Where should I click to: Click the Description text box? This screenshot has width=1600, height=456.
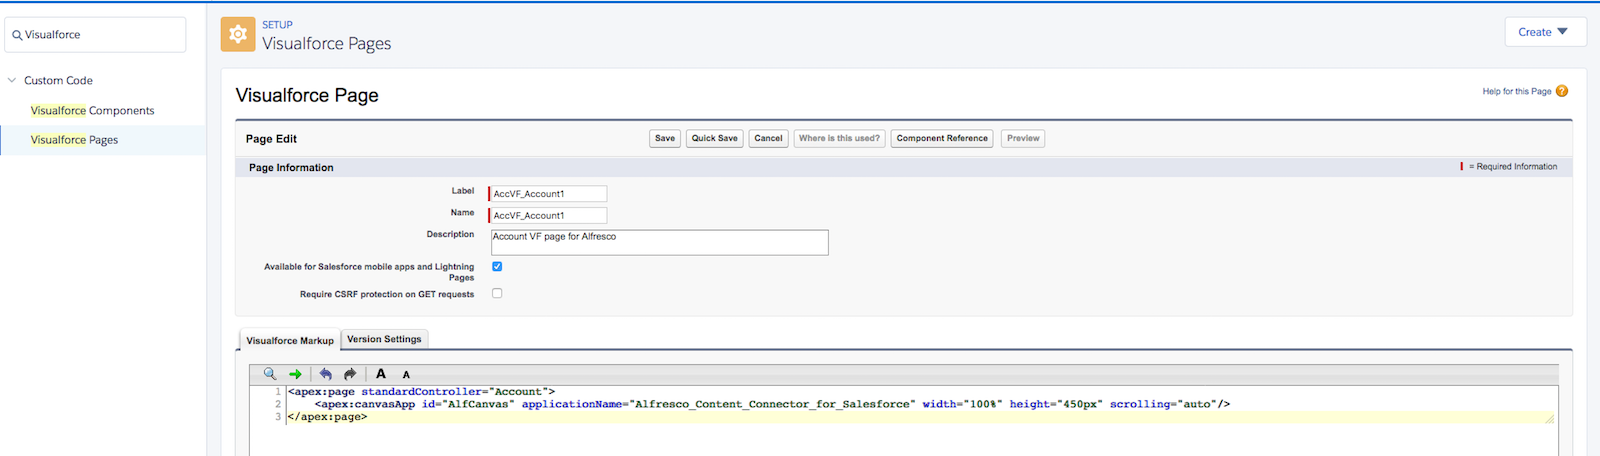pos(660,243)
